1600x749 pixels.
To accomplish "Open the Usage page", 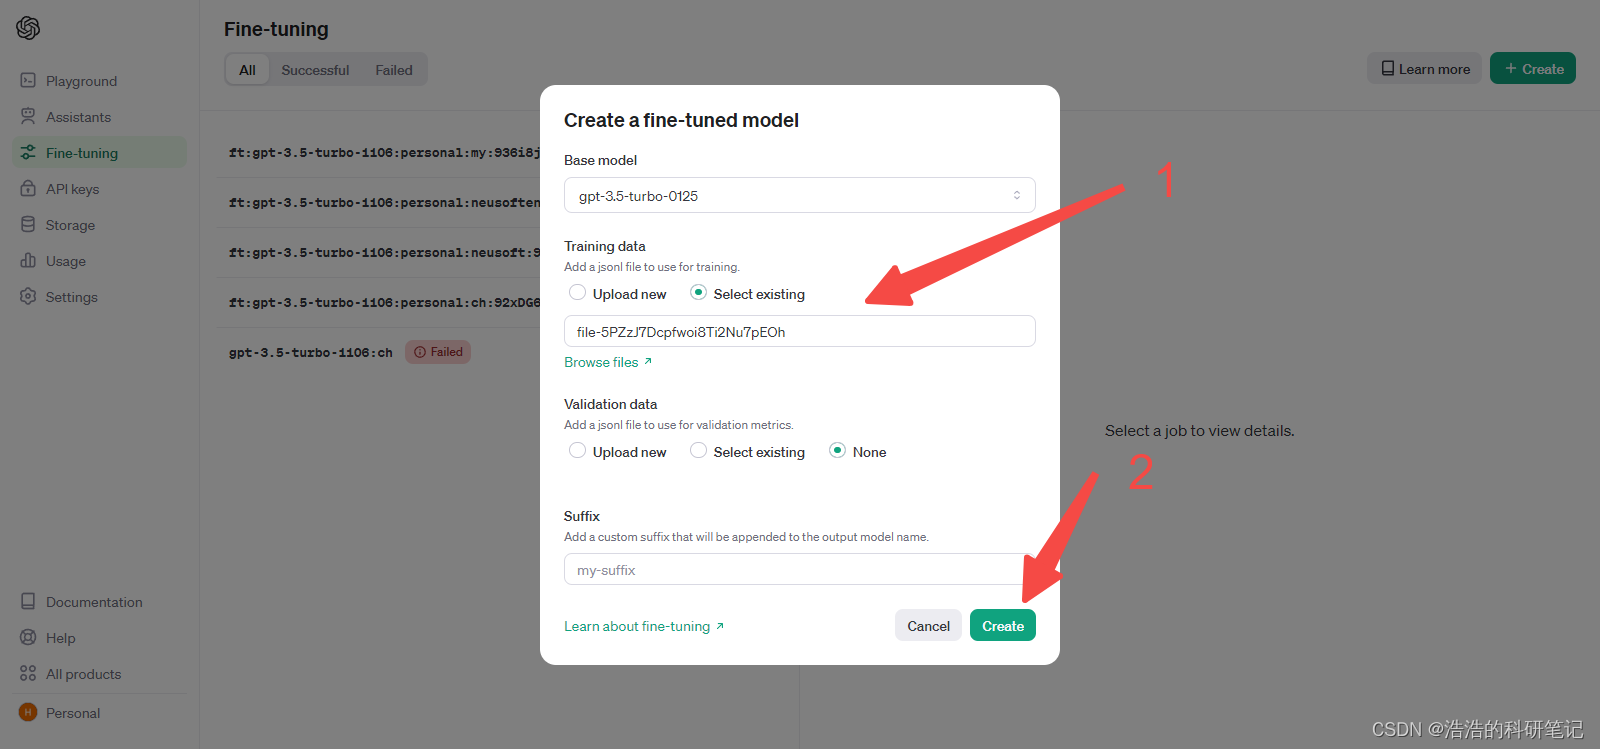I will (99, 261).
